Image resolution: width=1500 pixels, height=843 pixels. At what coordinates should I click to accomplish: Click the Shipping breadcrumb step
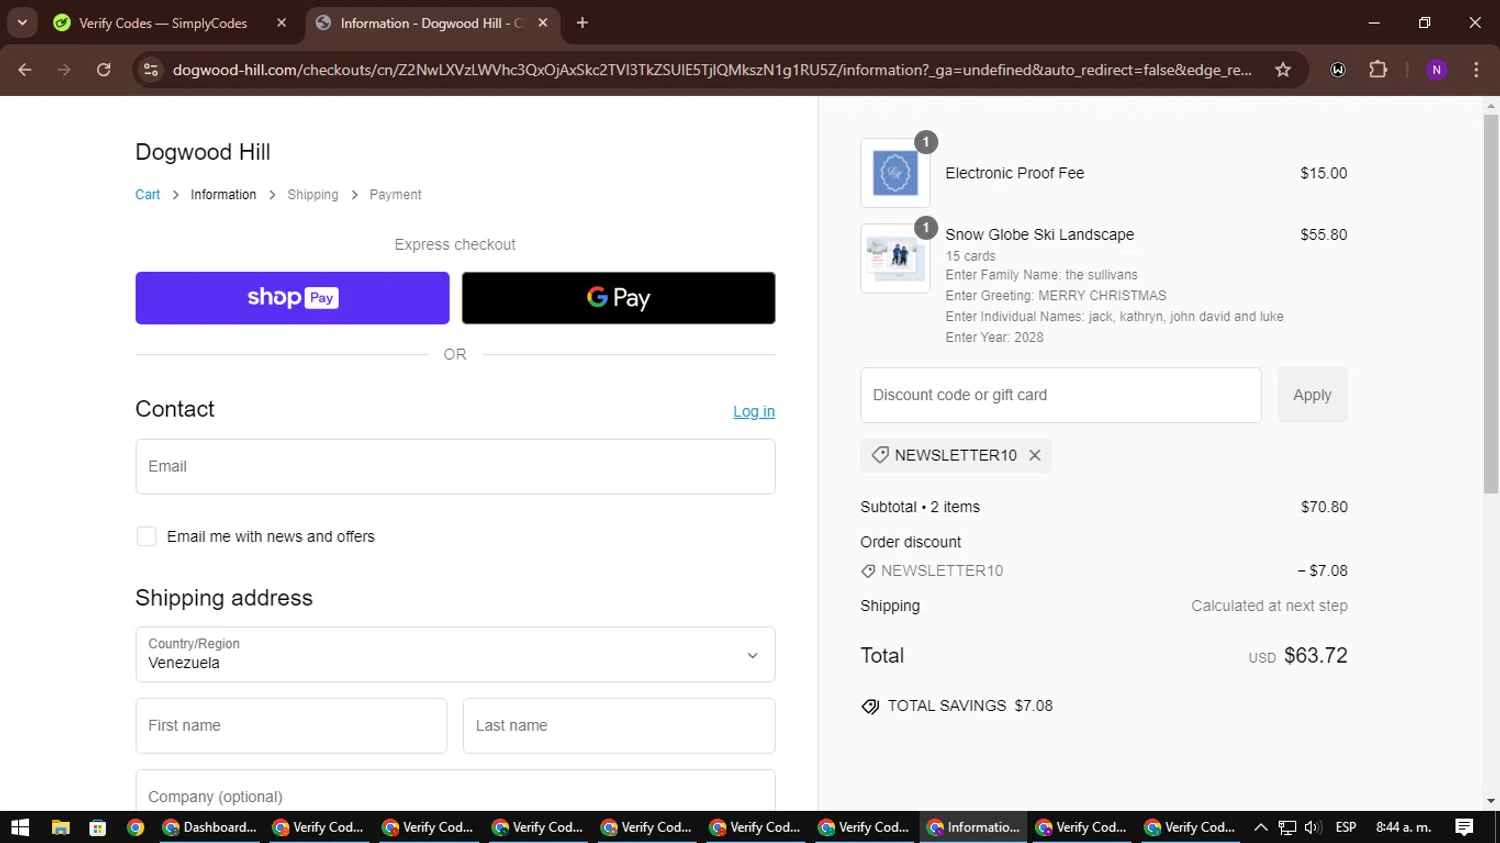(313, 195)
